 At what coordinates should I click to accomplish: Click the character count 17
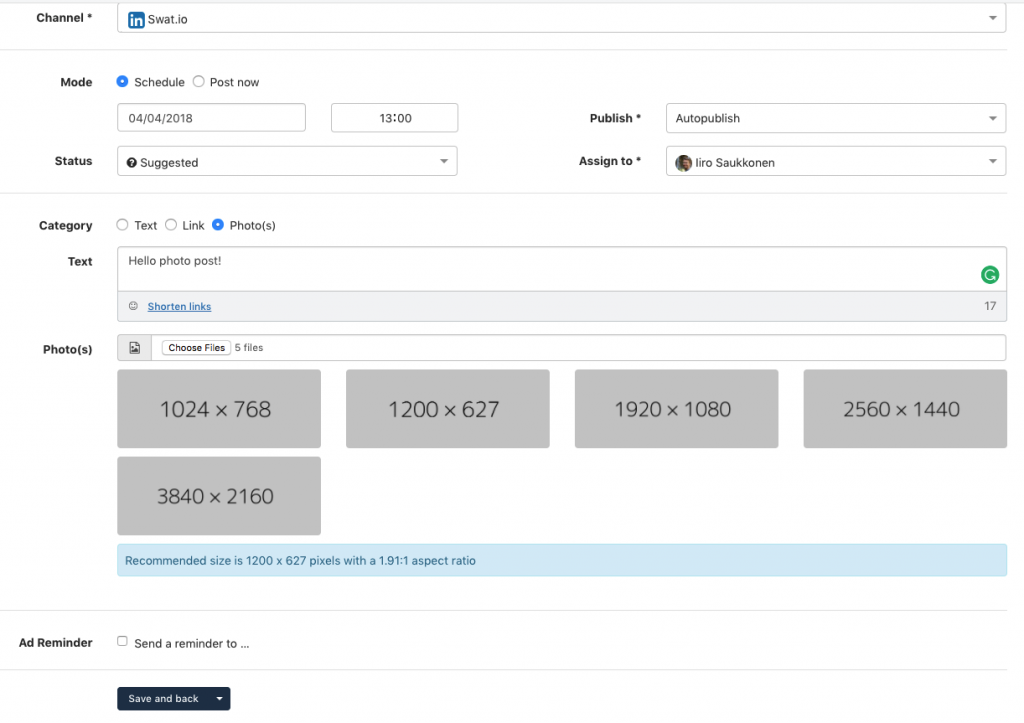click(990, 306)
